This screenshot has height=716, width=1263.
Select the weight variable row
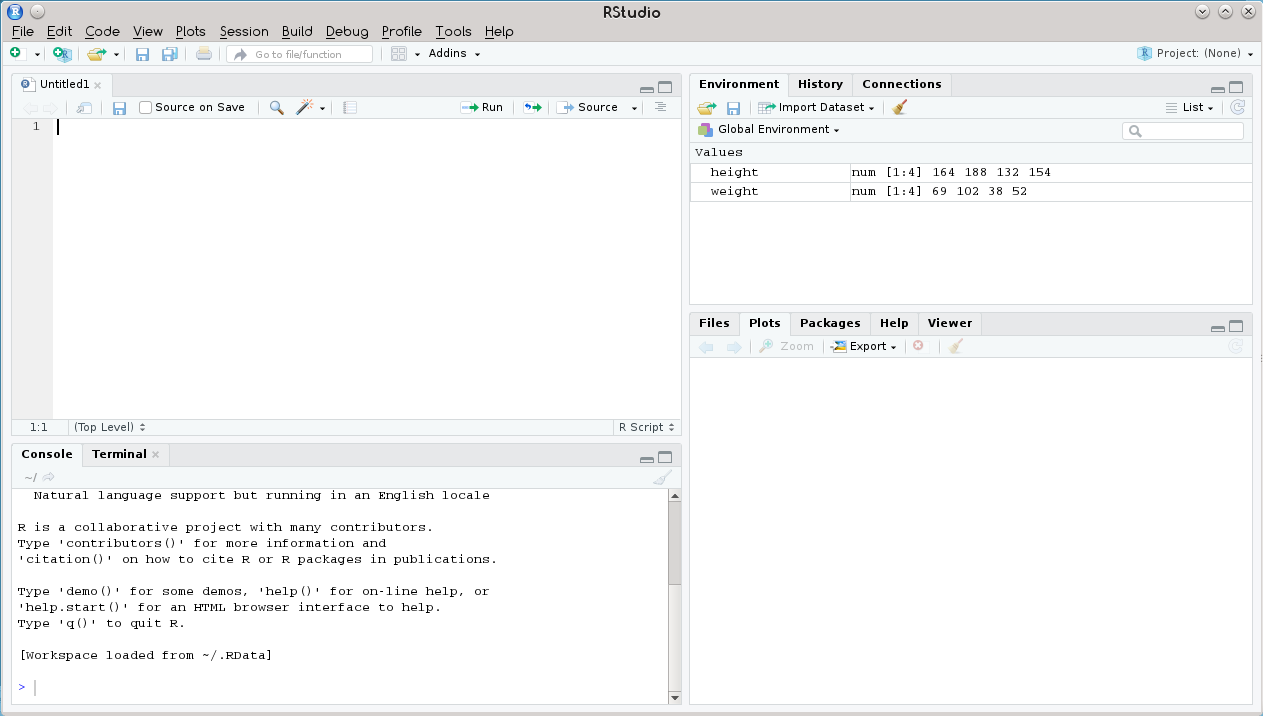click(971, 192)
